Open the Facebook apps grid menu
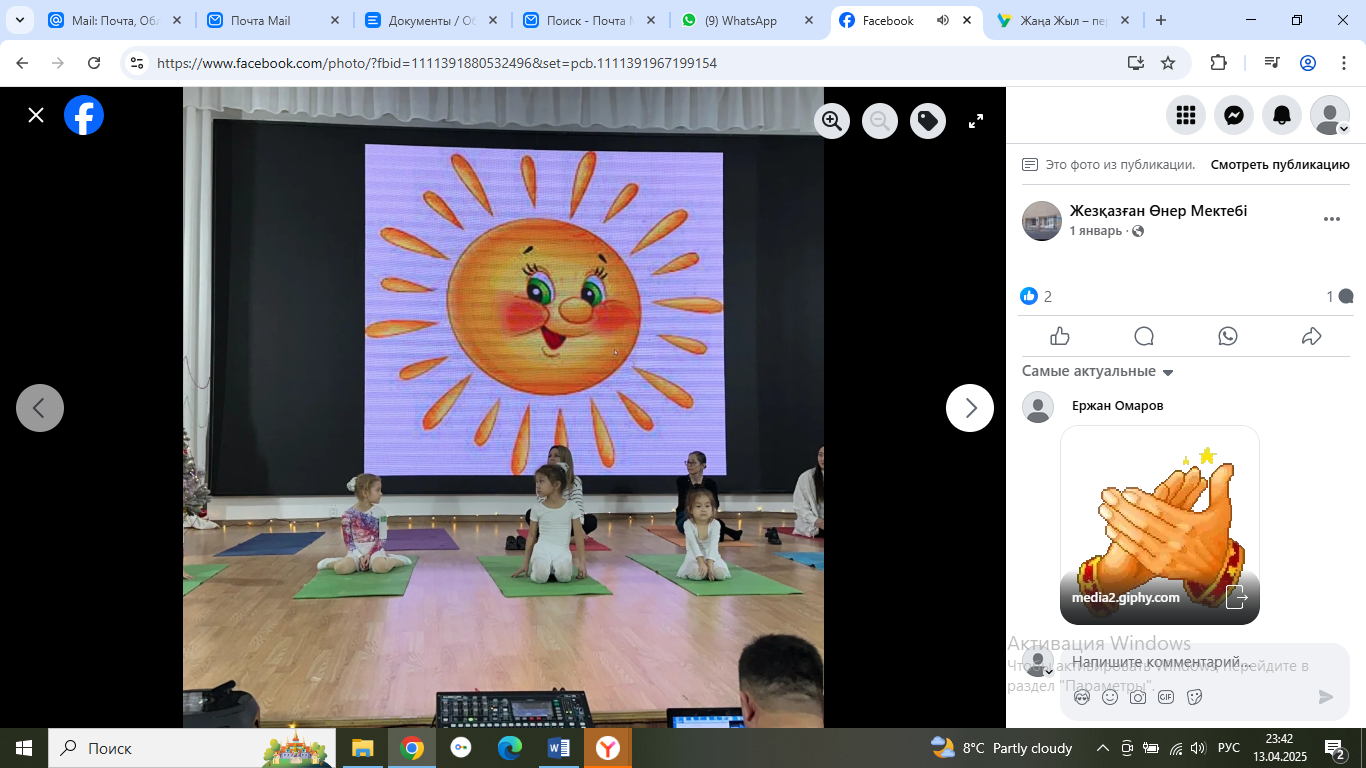 (x=1186, y=115)
